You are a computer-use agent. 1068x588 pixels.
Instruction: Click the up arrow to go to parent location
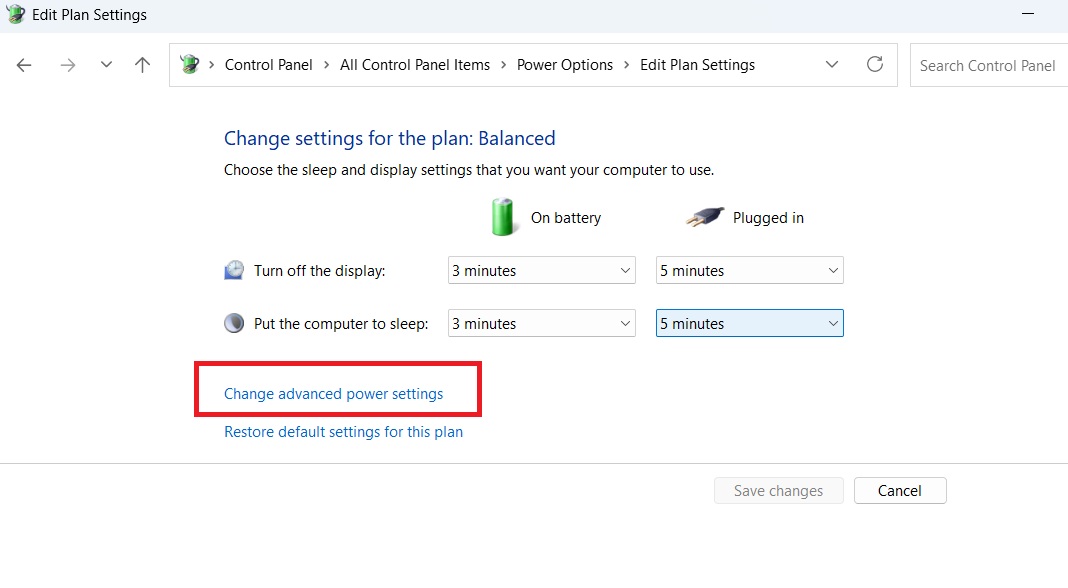(142, 64)
